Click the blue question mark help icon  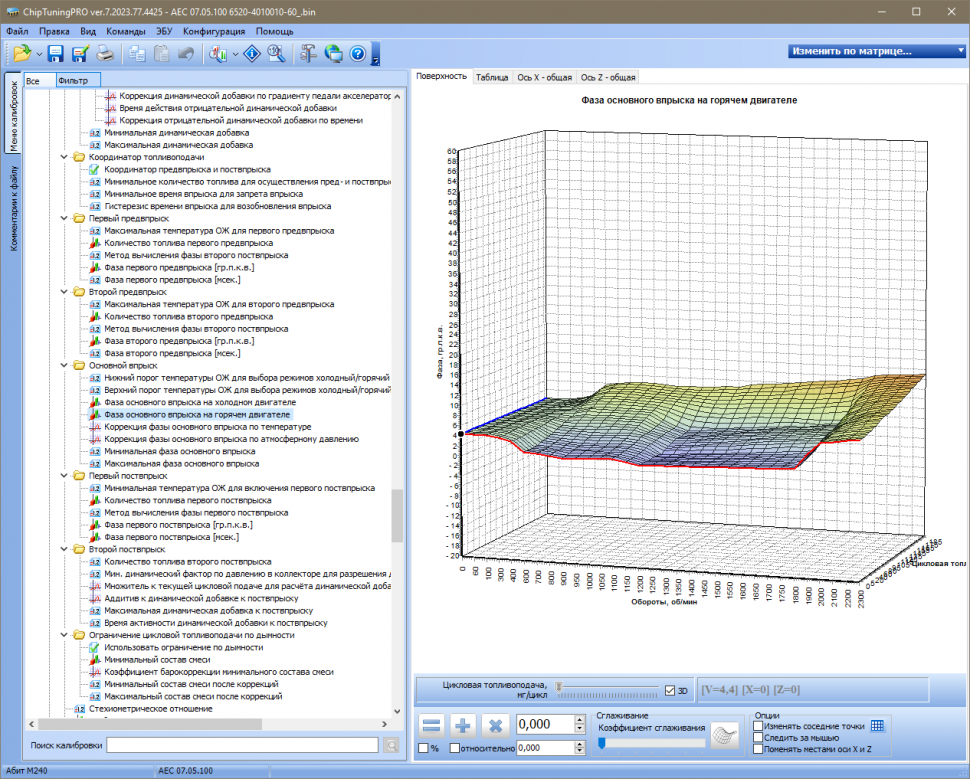pos(357,54)
